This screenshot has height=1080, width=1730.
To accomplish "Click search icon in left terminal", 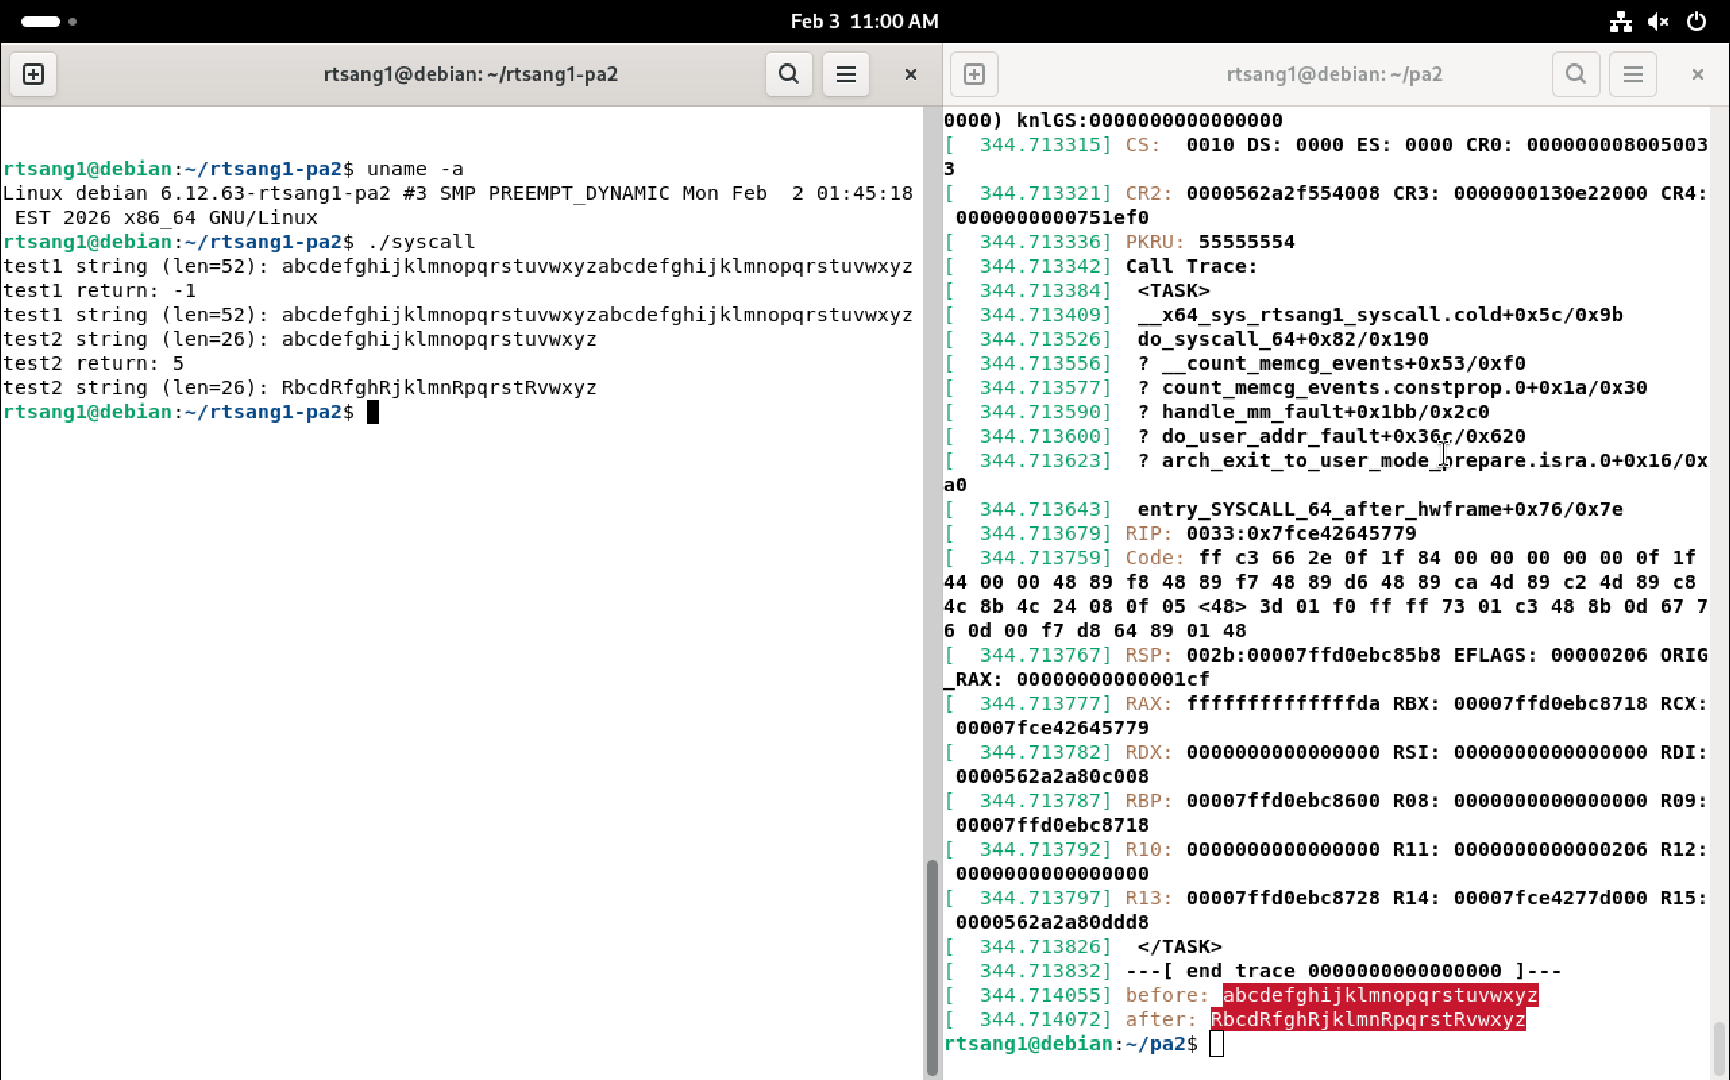I will click(x=788, y=74).
